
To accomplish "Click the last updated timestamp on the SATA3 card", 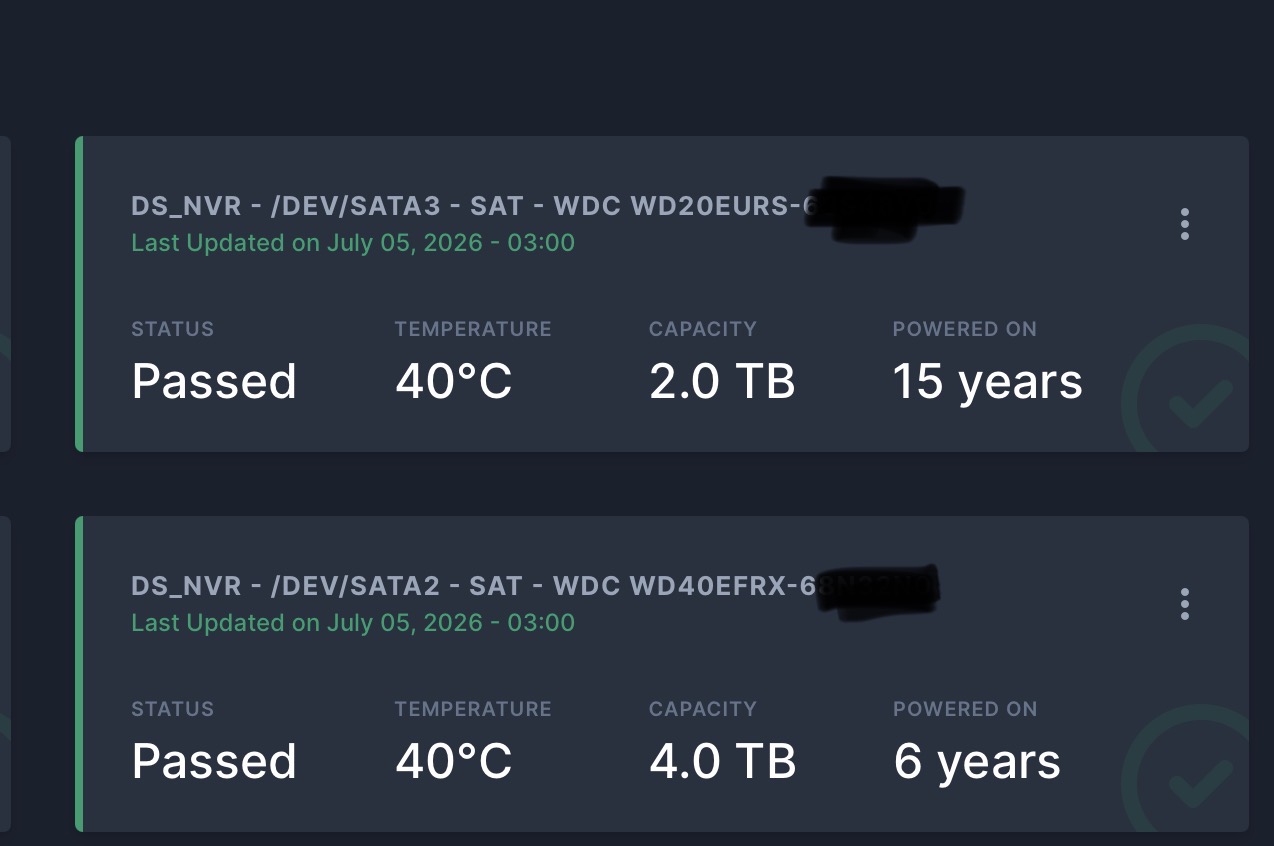I will [353, 243].
